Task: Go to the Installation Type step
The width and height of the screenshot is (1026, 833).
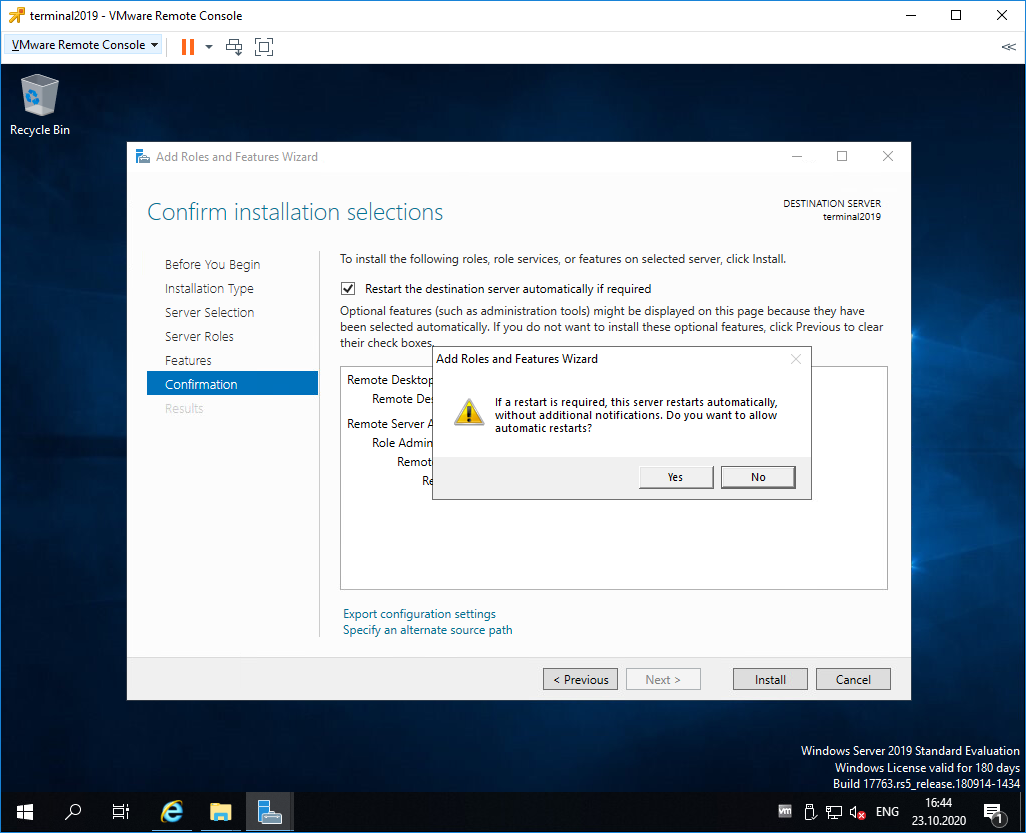Action: tap(209, 289)
